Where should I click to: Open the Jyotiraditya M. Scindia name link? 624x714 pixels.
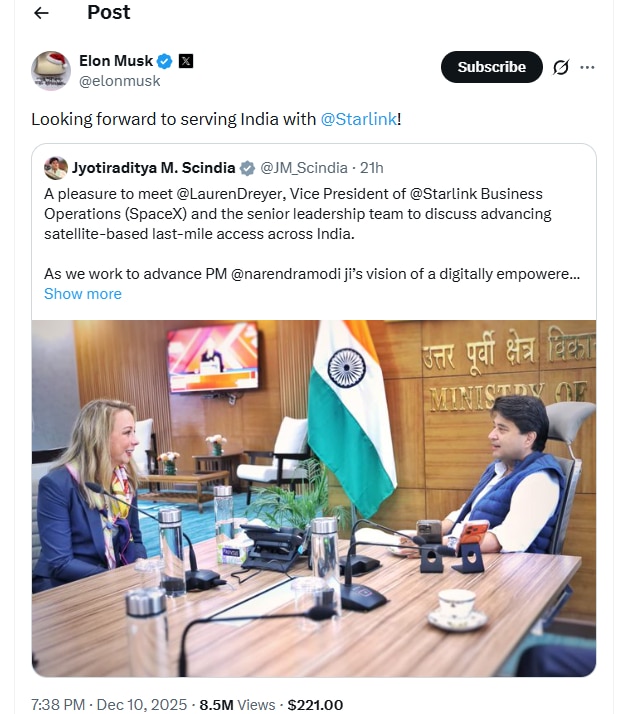coord(153,168)
